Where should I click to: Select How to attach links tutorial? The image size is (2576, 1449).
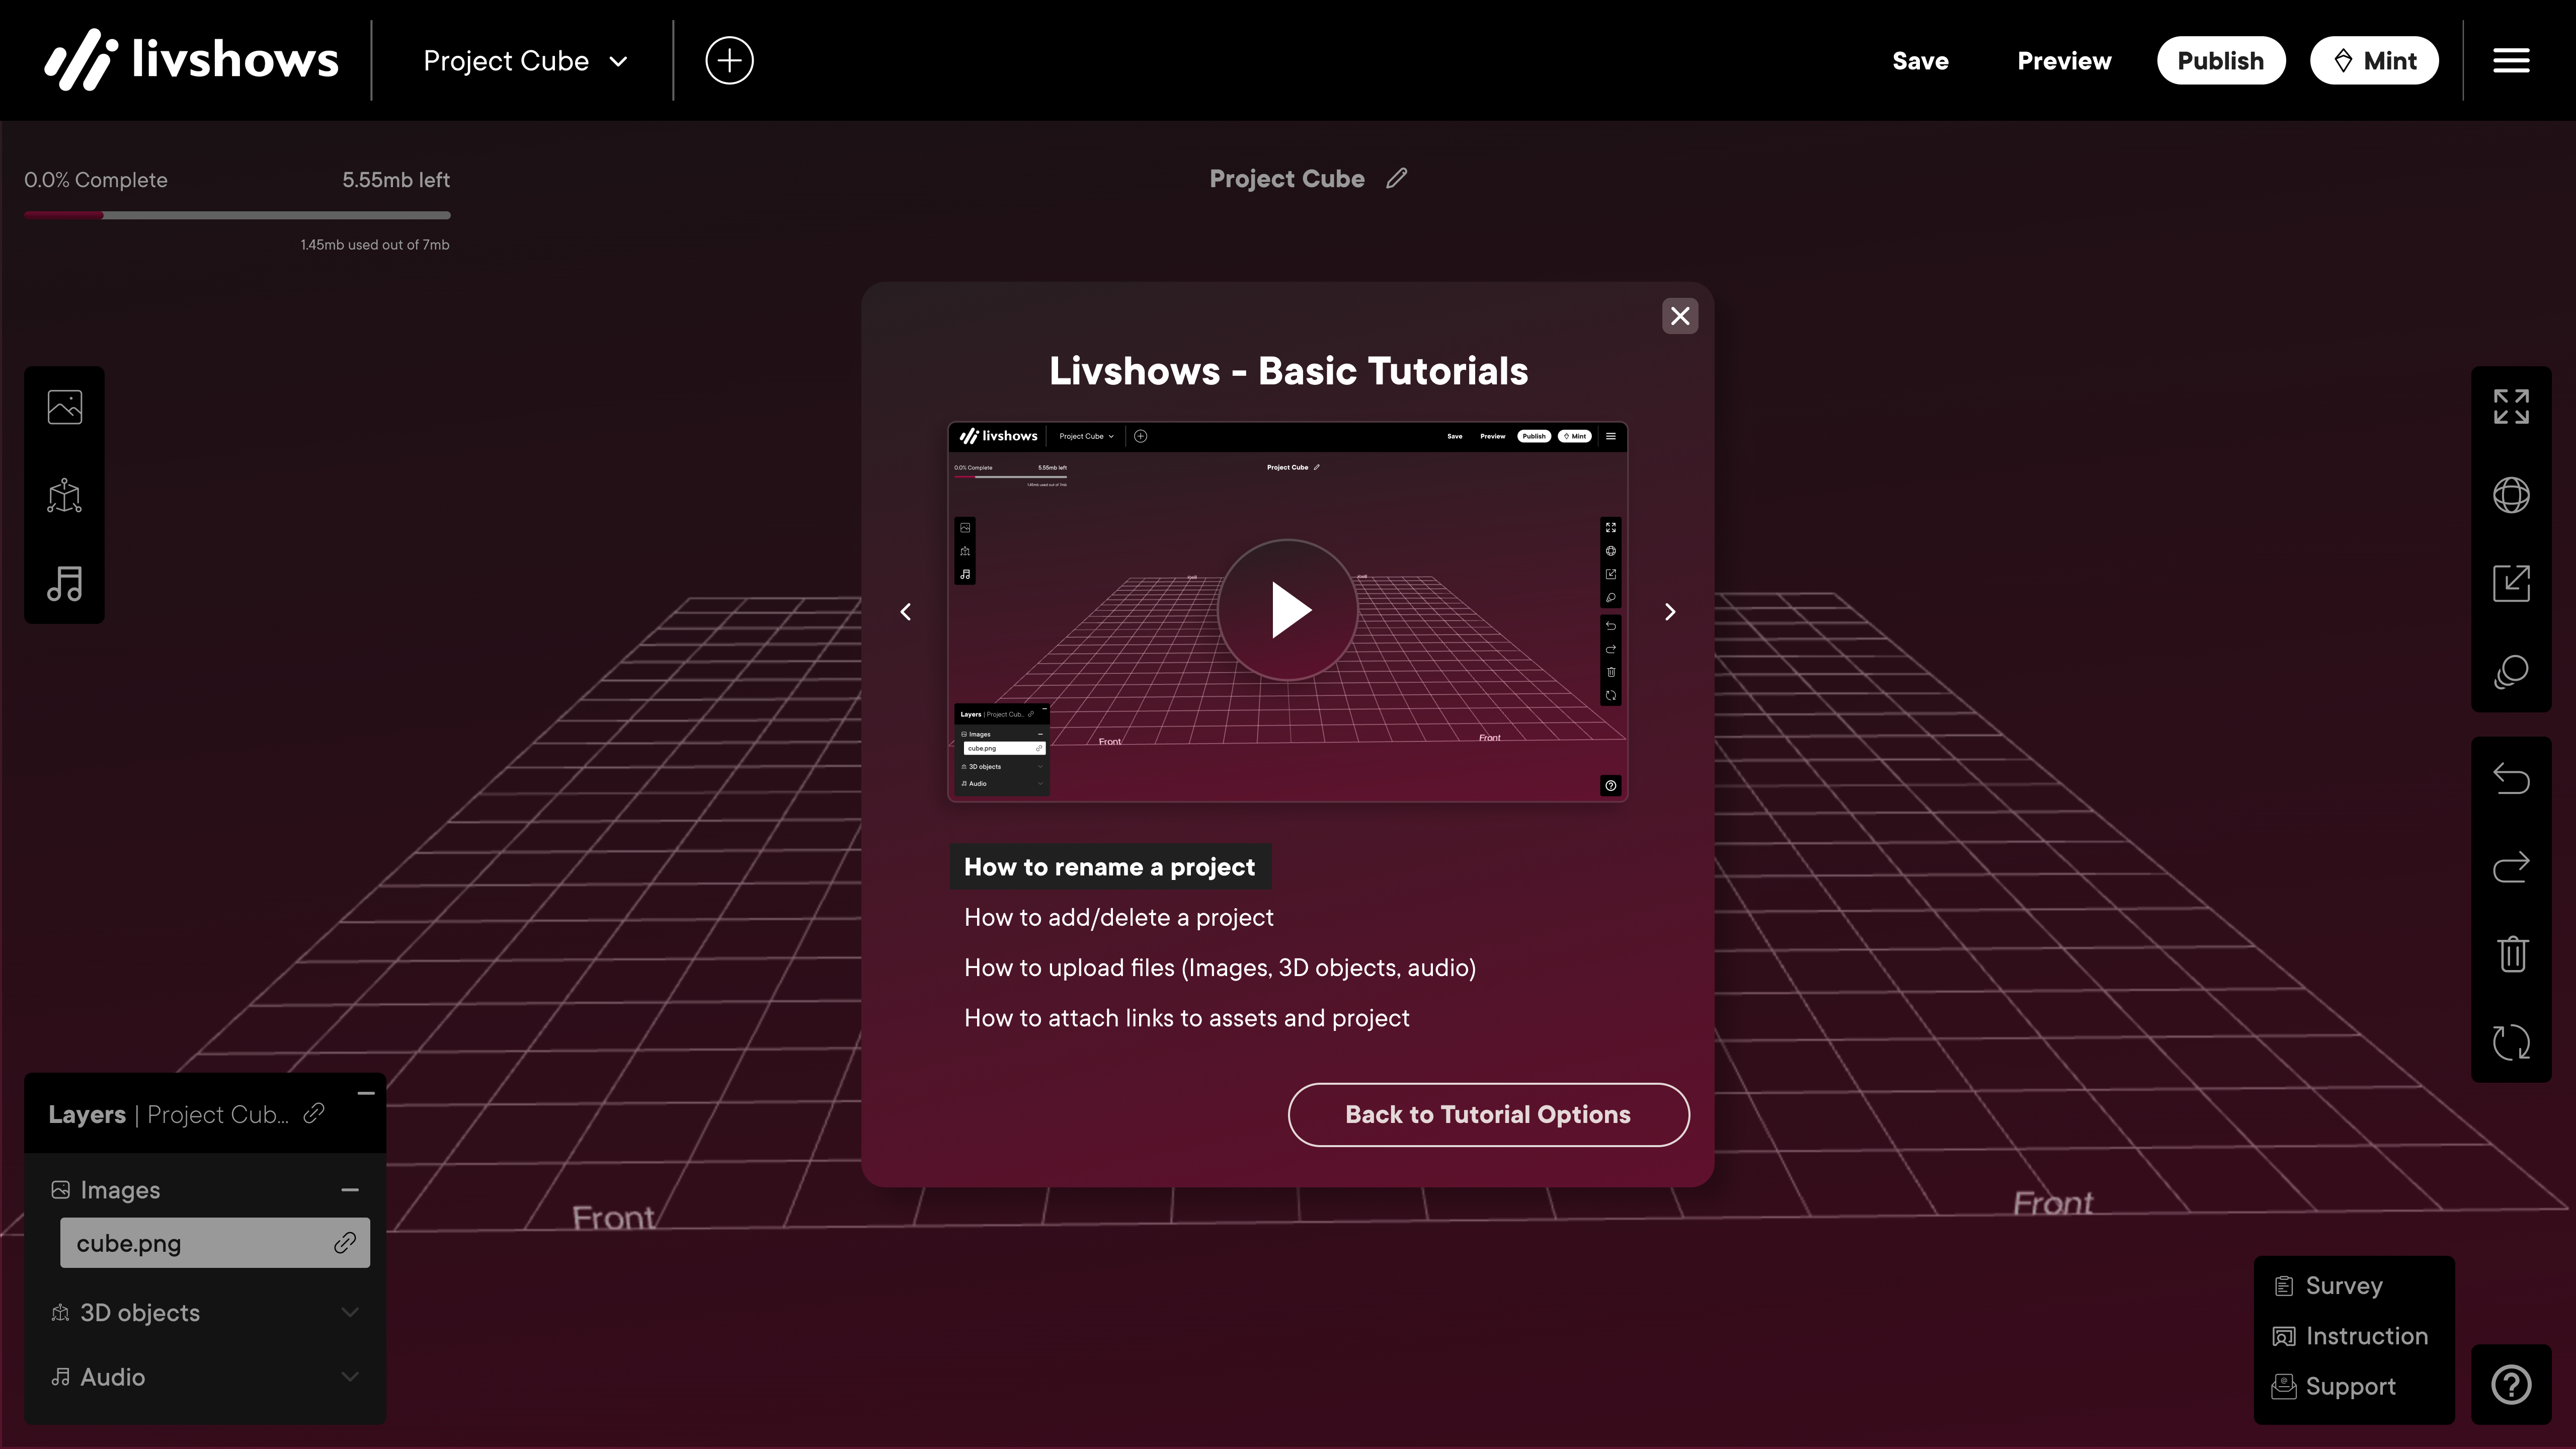pos(1187,1018)
